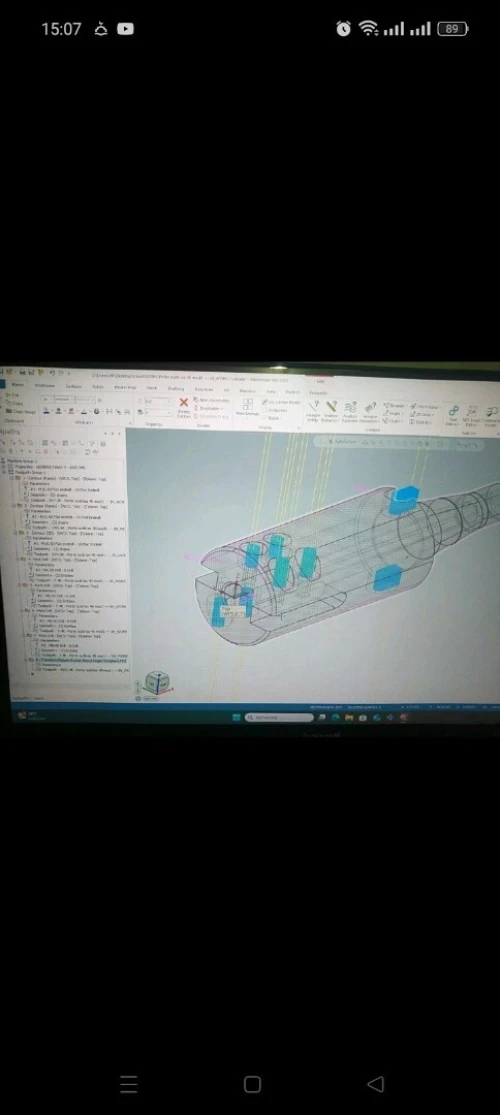The image size is (500, 1115).
Task: Click Windows Start button on taskbar
Action: click(235, 717)
